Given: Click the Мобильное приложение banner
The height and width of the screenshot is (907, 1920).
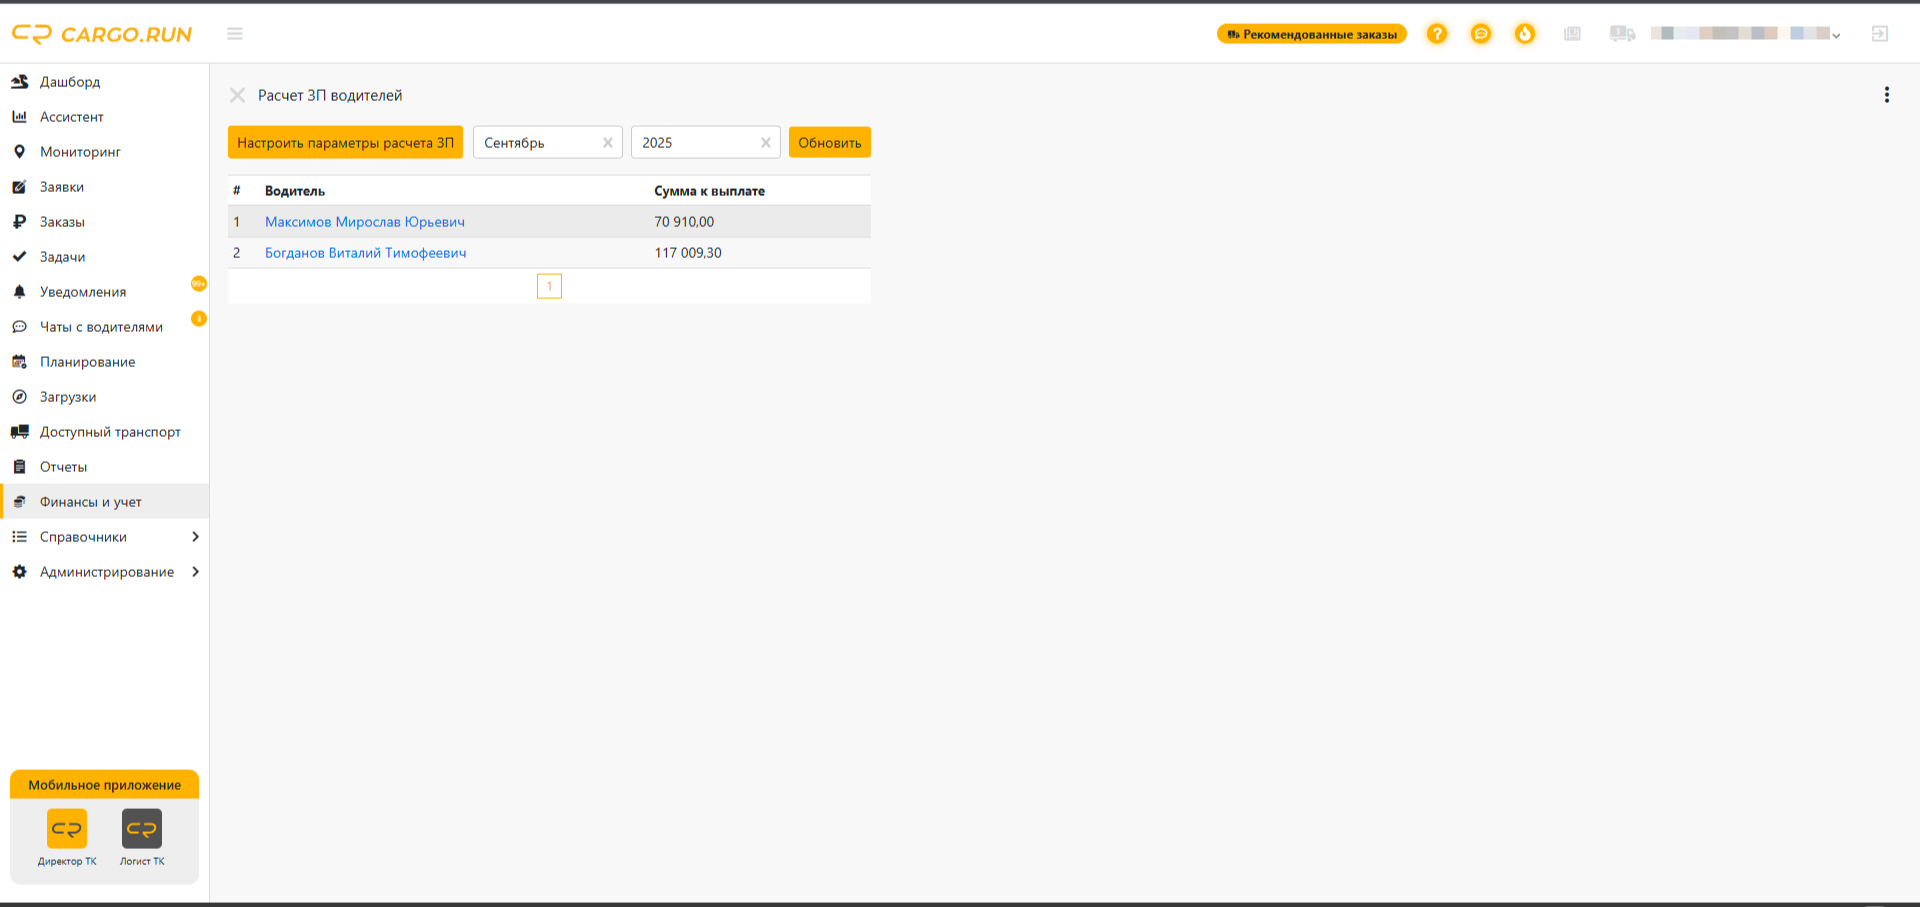Looking at the screenshot, I should coord(105,785).
